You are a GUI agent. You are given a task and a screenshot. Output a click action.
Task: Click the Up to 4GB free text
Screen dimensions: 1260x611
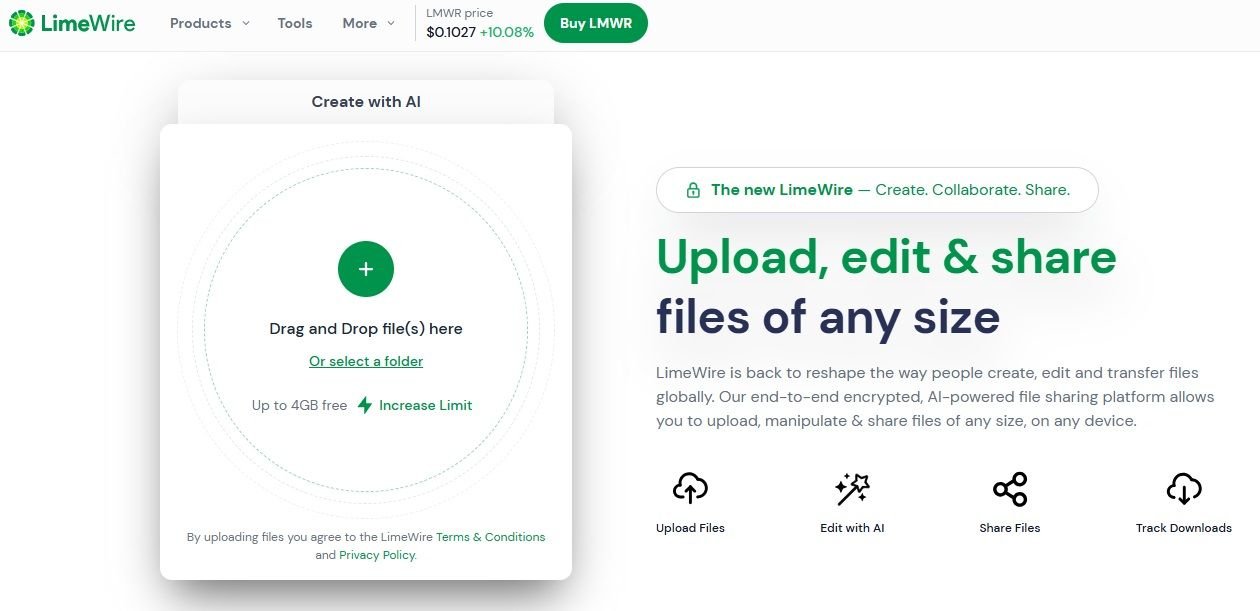pos(300,405)
